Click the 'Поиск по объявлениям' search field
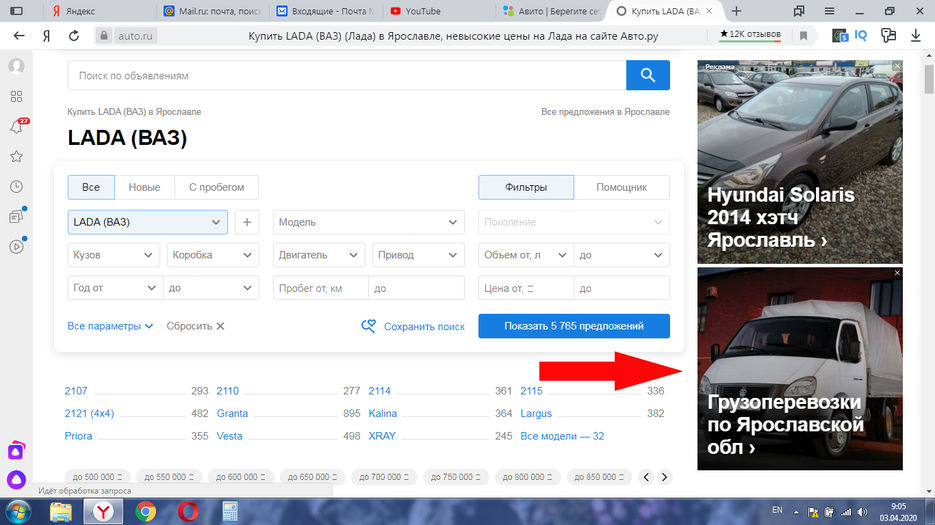The width and height of the screenshot is (935, 525). click(346, 75)
